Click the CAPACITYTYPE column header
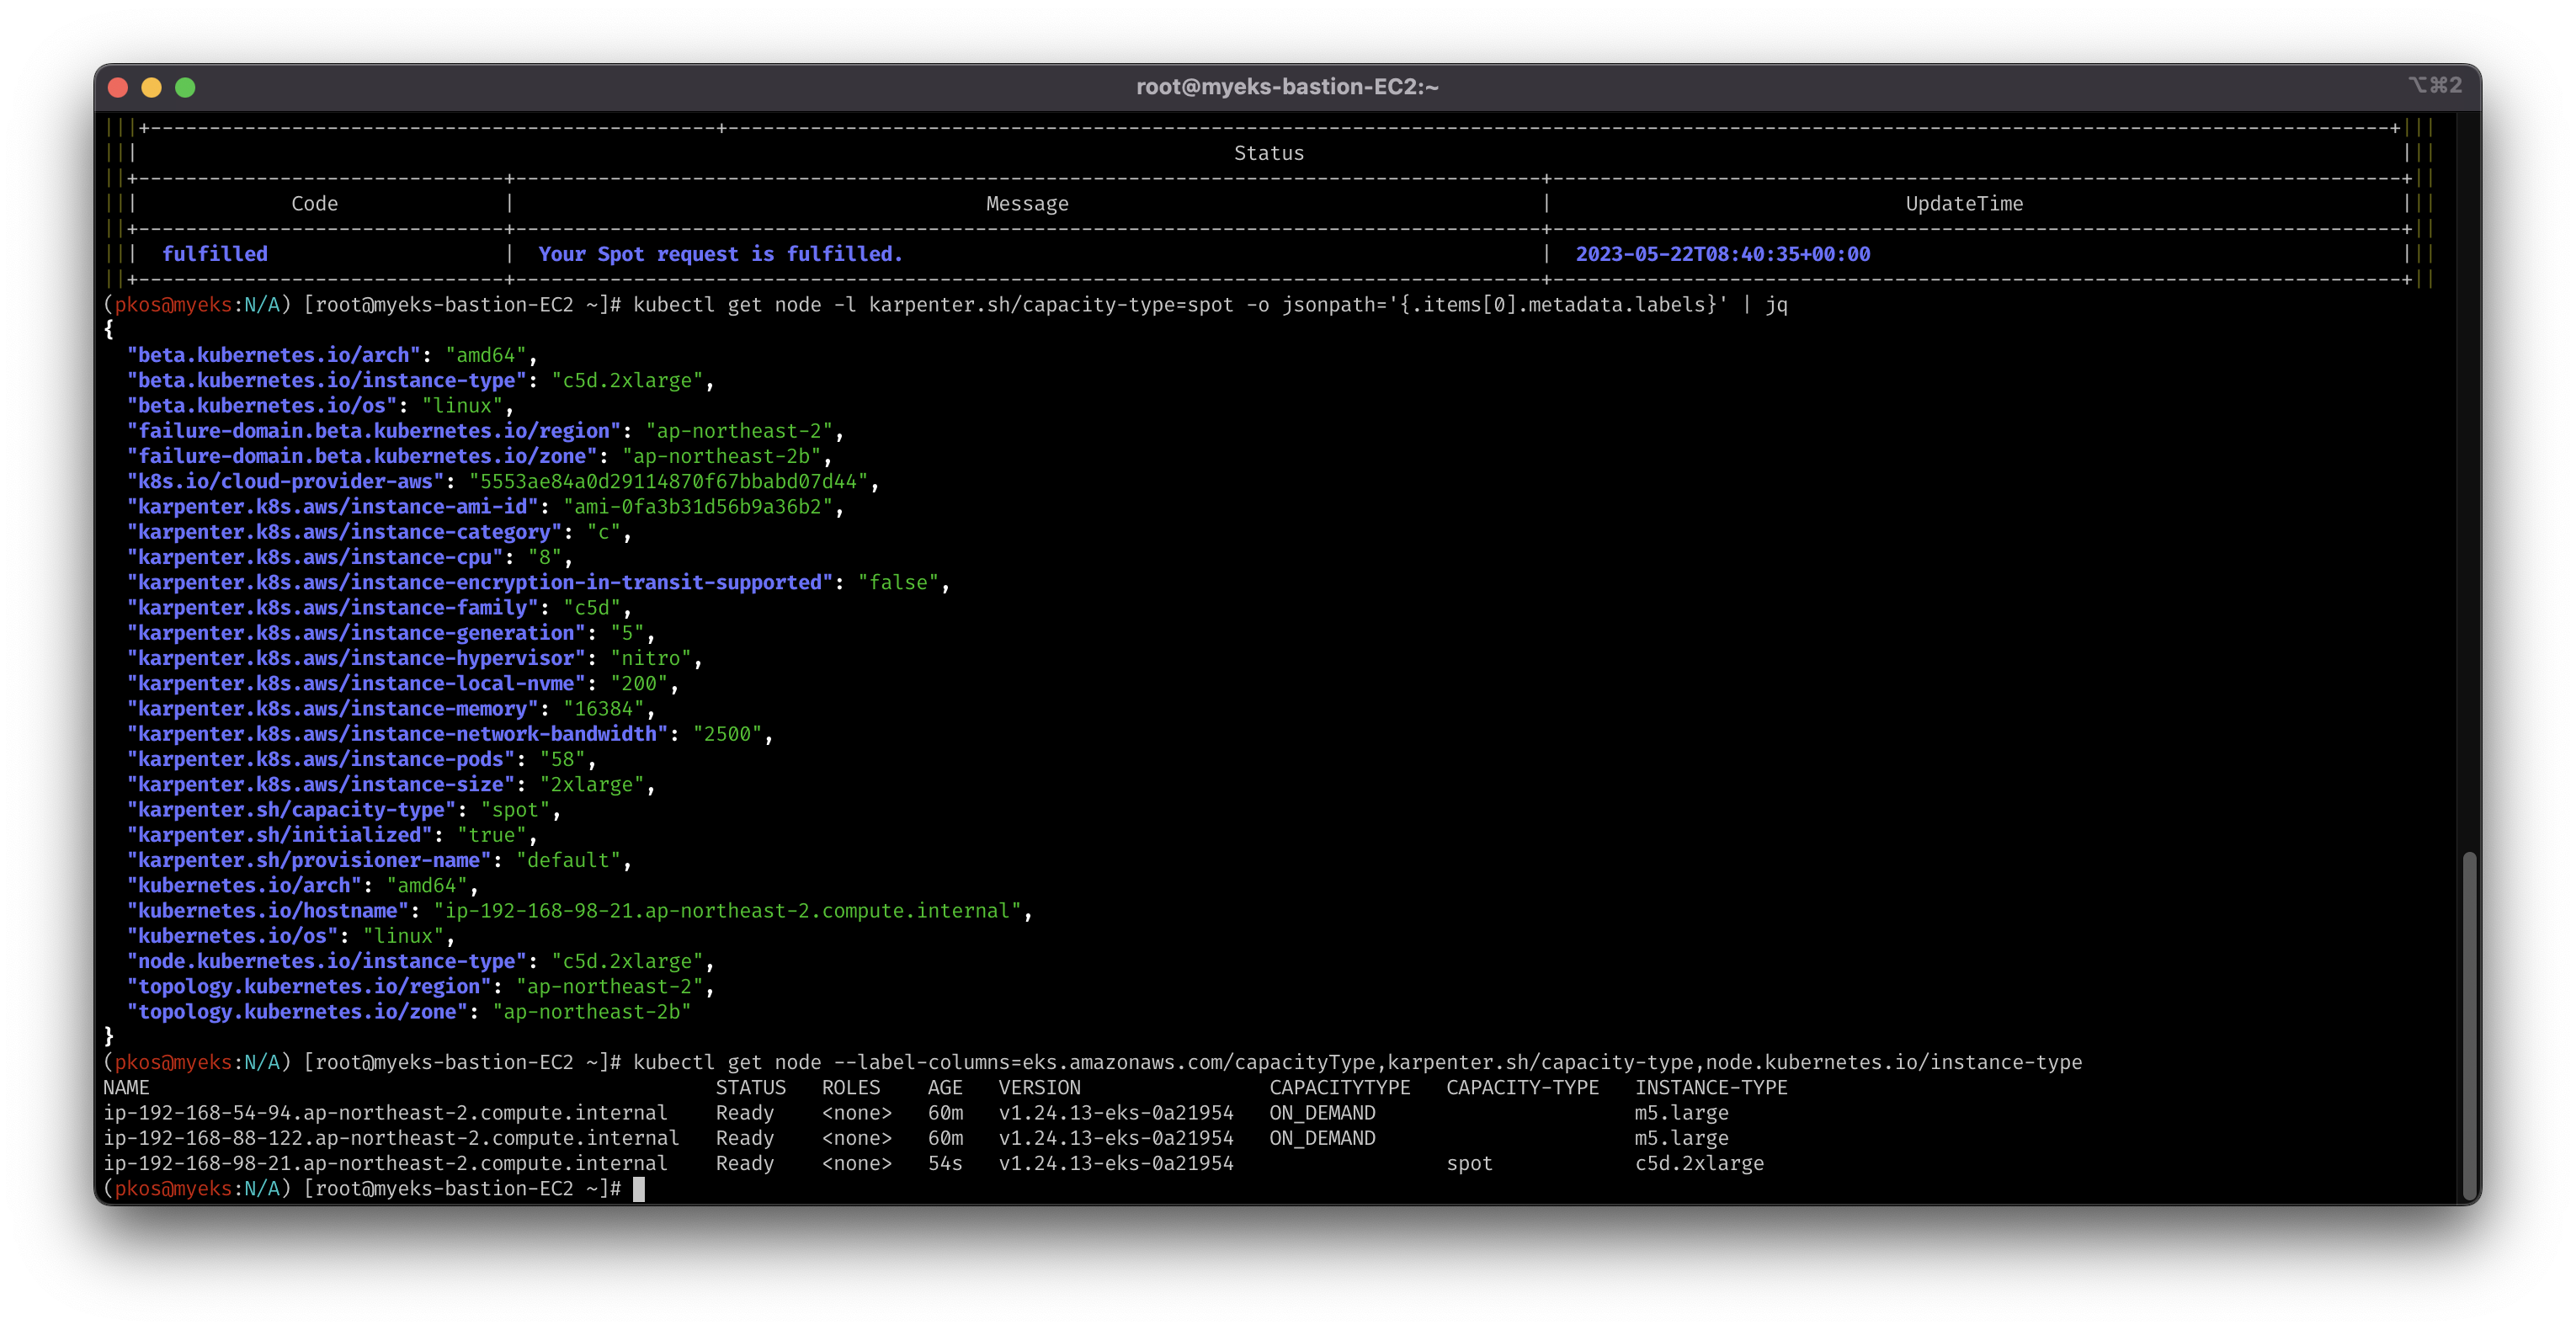 click(x=1339, y=1087)
